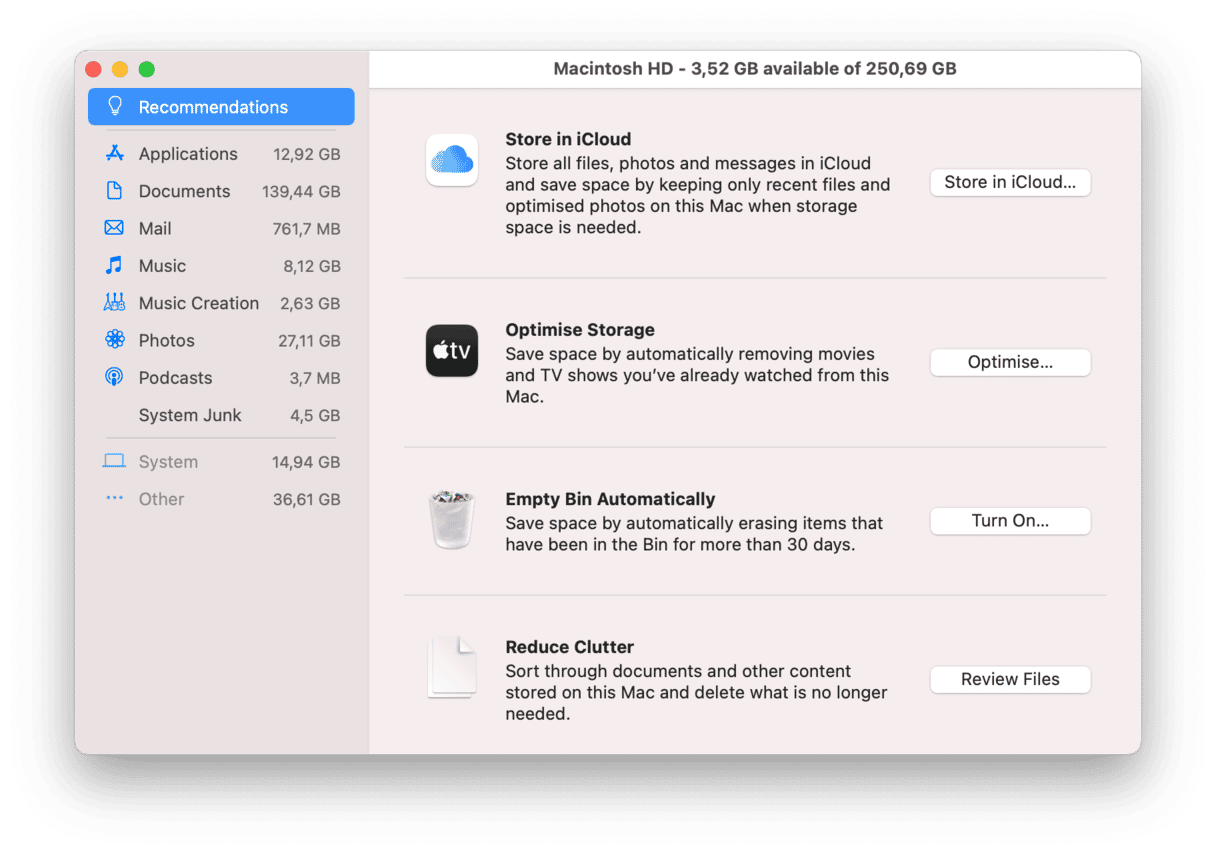Click the Mail envelope icon
This screenshot has width=1216, height=853.
114,227
